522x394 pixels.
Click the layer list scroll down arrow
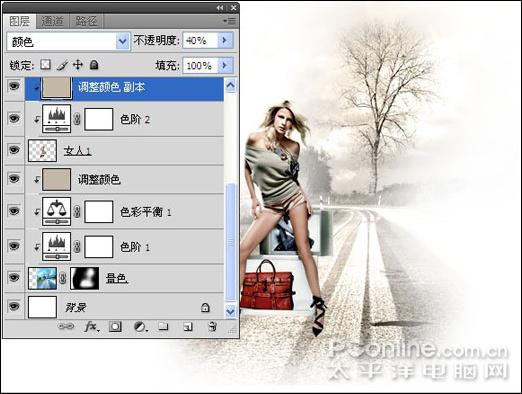point(230,311)
